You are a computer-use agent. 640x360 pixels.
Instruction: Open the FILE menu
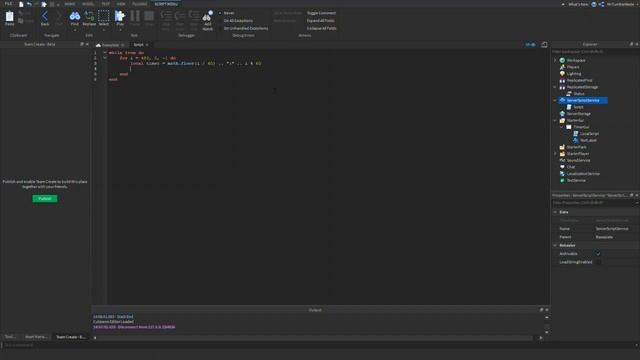tap(8, 4)
